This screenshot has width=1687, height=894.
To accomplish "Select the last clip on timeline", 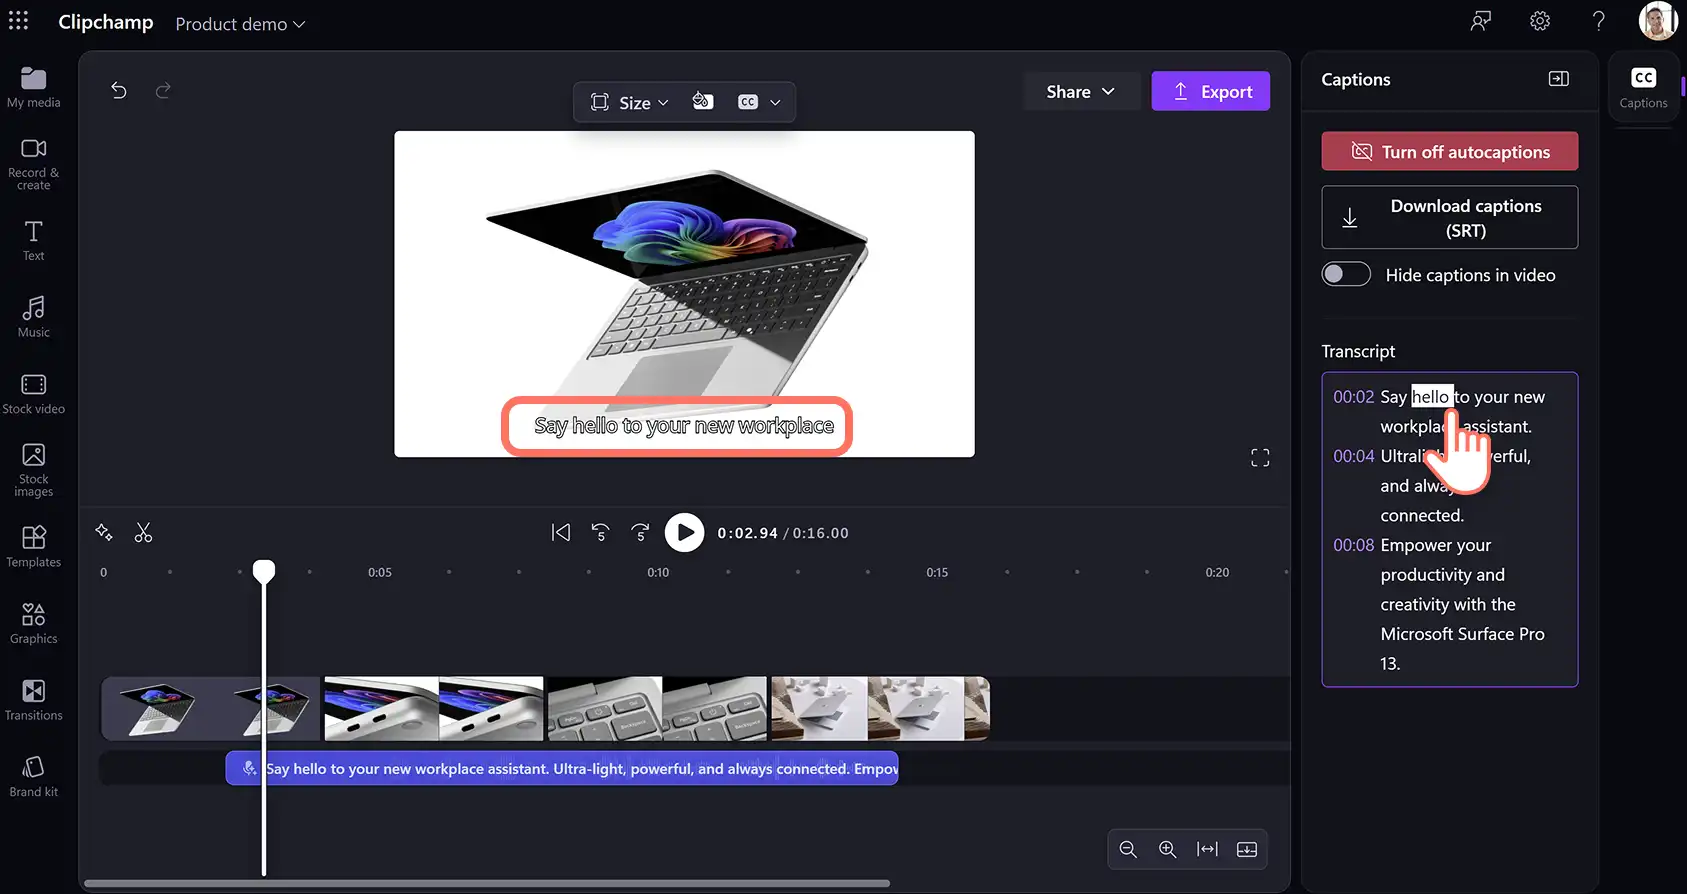I will (x=880, y=708).
